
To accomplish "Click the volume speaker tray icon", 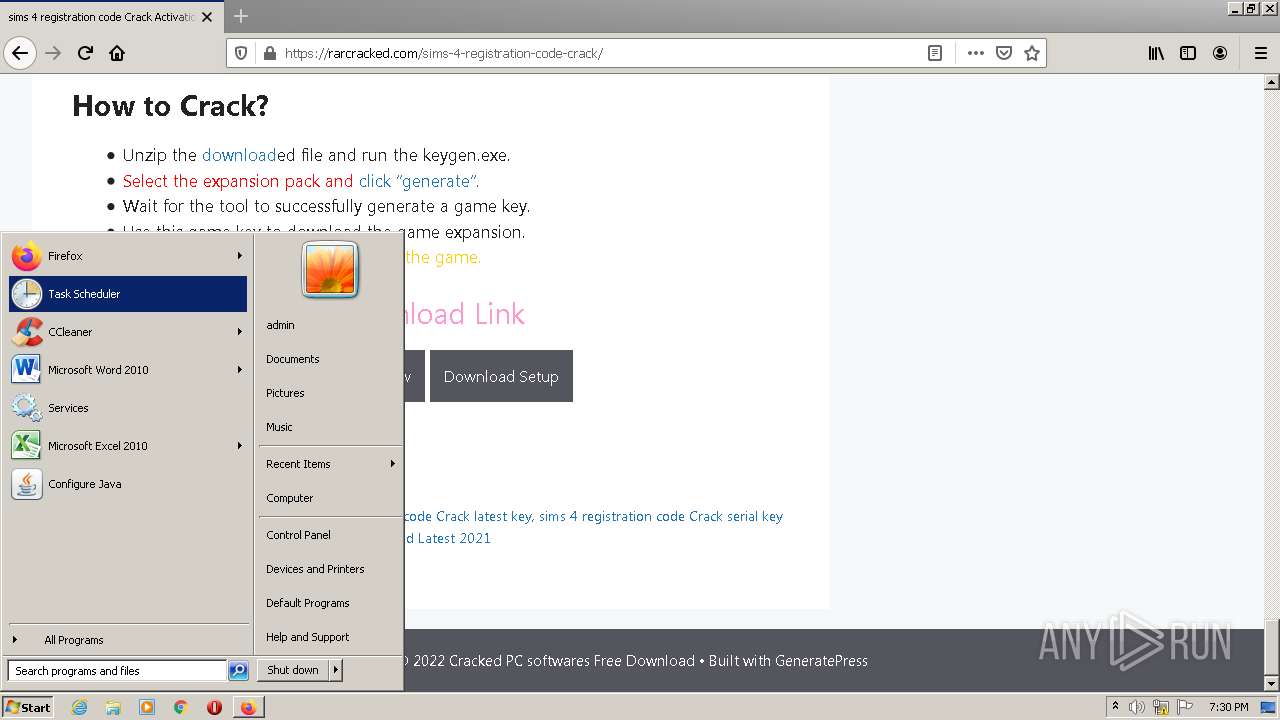I will pyautogui.click(x=1138, y=707).
